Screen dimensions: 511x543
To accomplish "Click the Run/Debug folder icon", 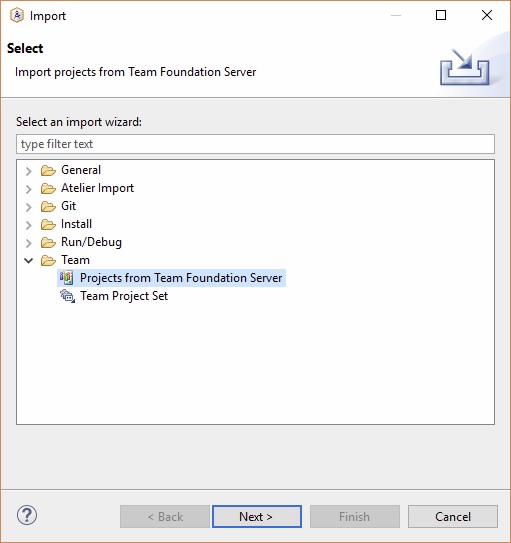I will pos(48,242).
